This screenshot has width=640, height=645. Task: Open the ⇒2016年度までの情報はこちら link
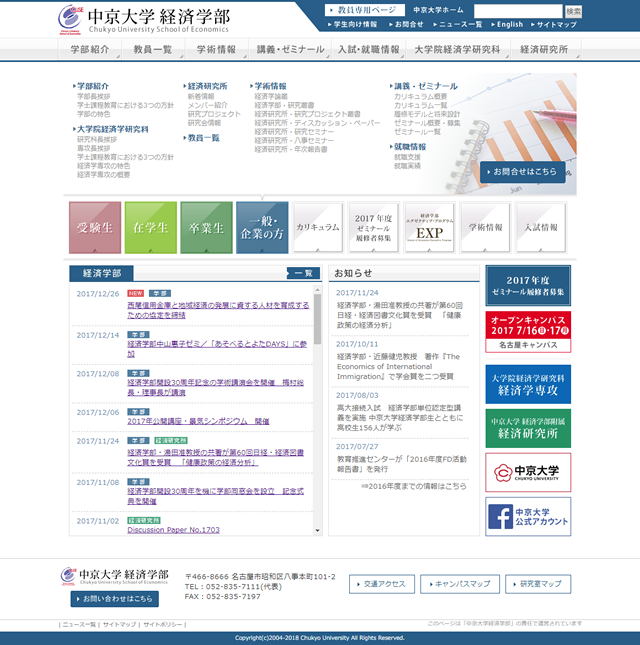tap(414, 486)
